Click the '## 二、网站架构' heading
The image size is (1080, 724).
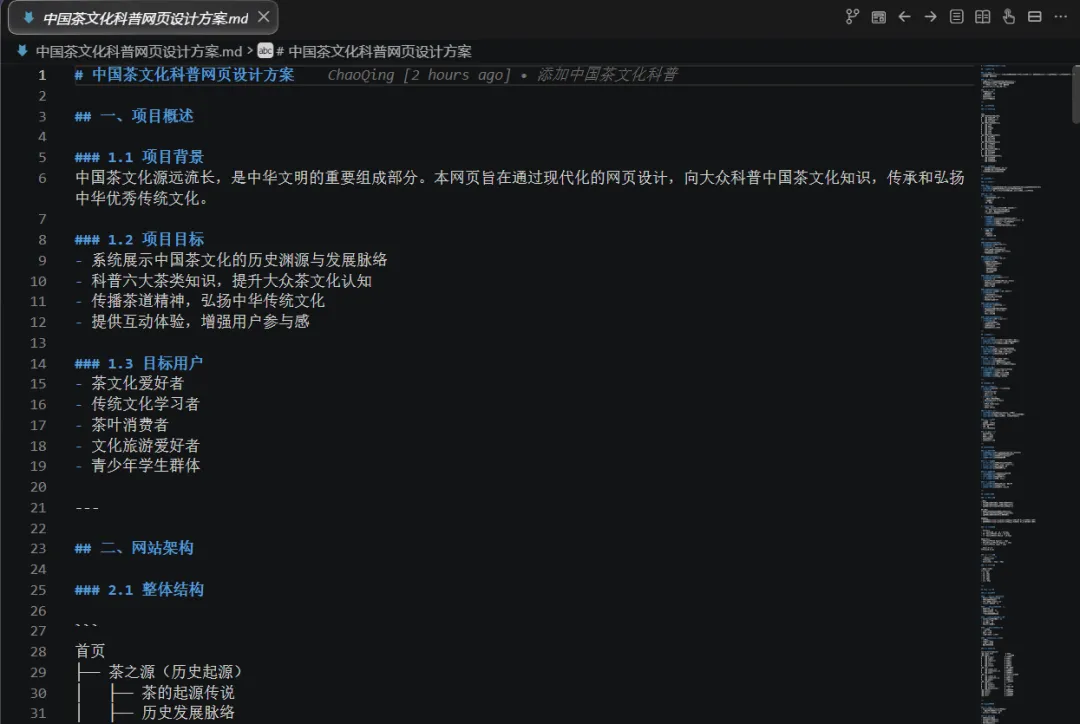(x=134, y=548)
